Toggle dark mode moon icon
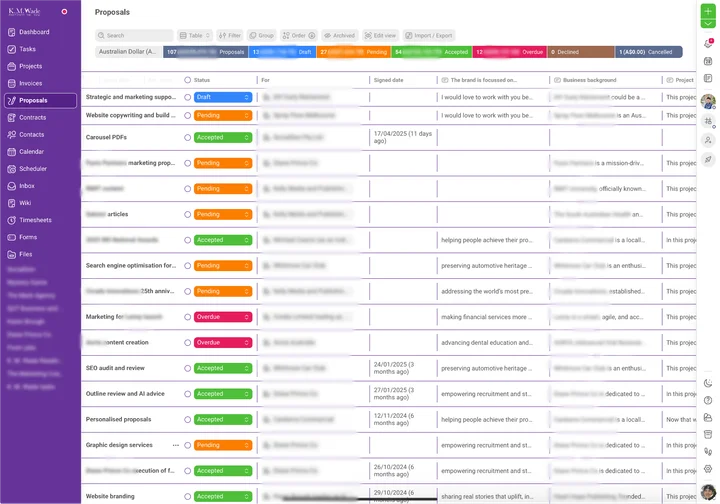This screenshot has width=720, height=504. pos(708,383)
